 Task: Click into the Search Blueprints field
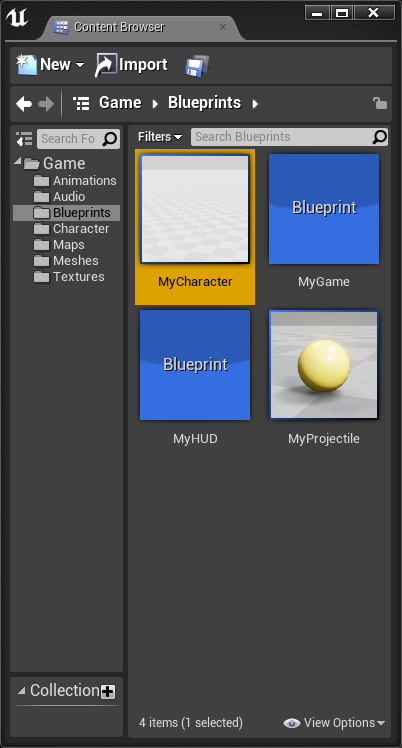(x=282, y=137)
